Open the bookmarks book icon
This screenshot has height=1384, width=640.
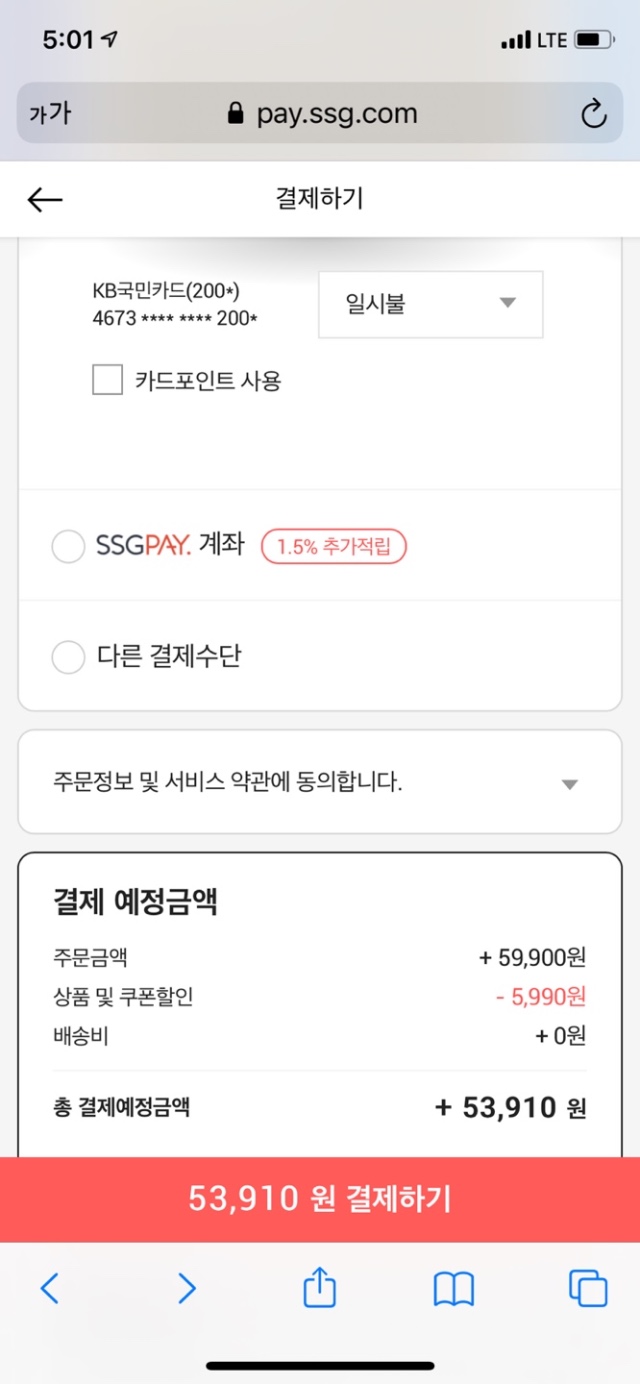coord(453,1288)
